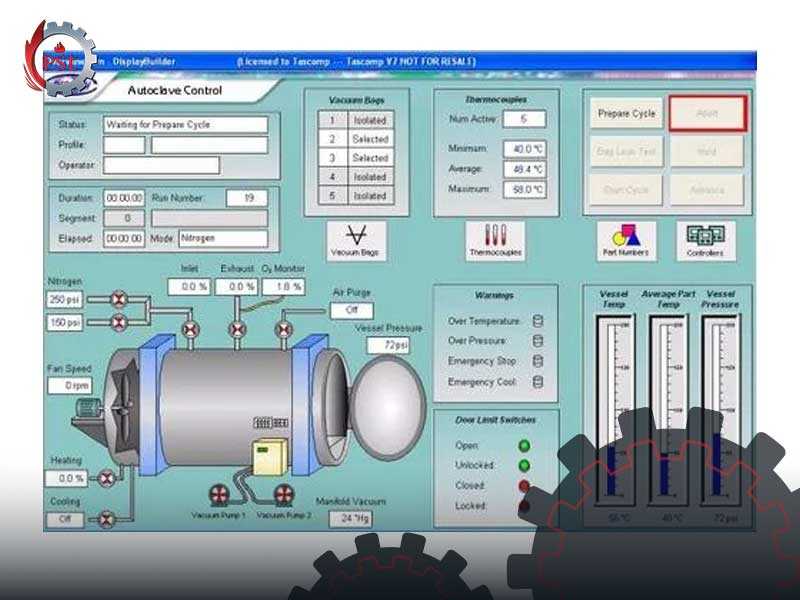800x600 pixels.
Task: Click the 250 psi Nitrogen valve
Action: coord(119,299)
